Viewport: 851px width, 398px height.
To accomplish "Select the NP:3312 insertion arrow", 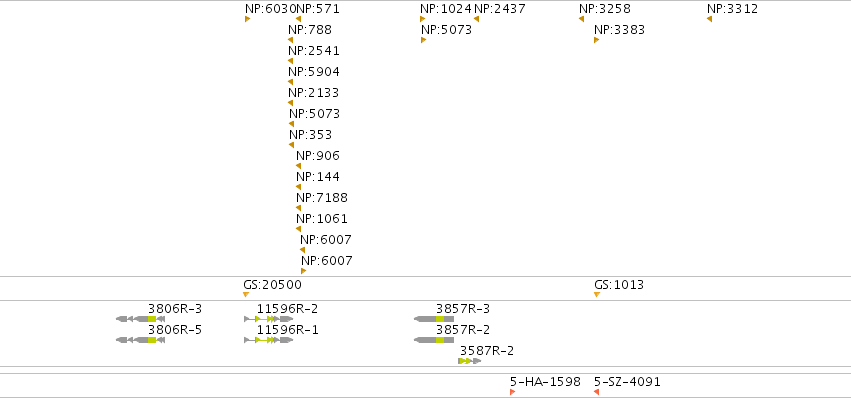I will coord(709,19).
